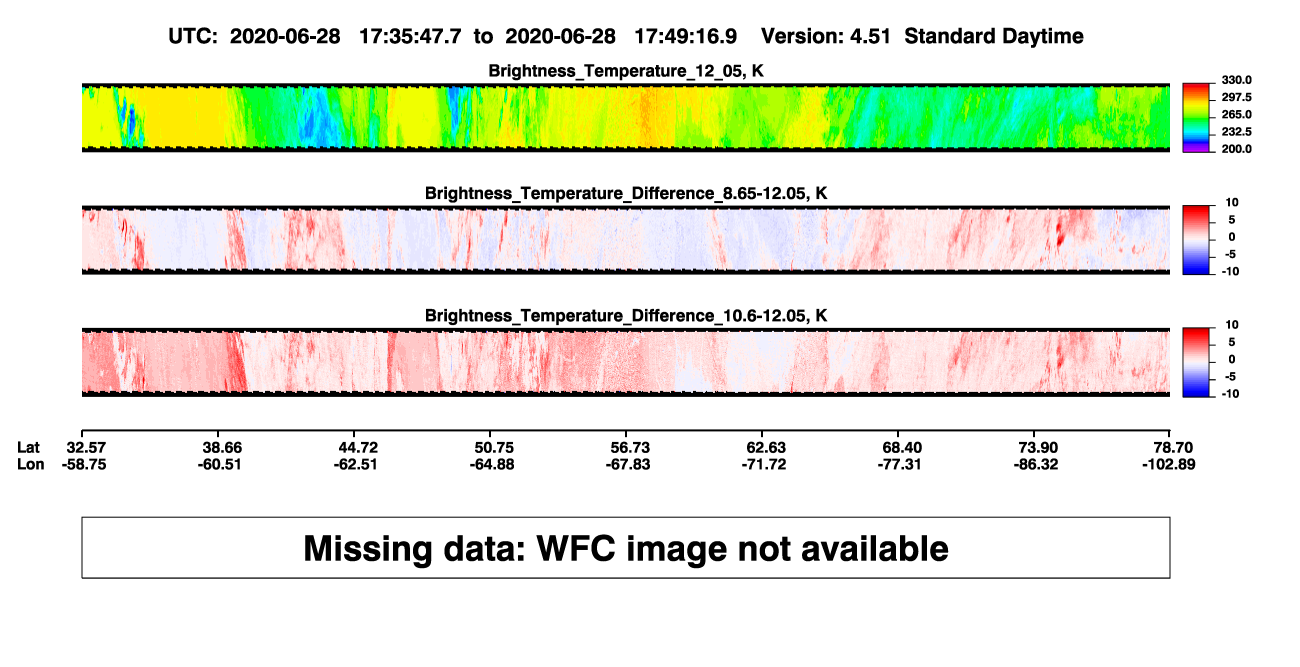Screen dimensions: 1300x667
Task: Click the red-blue color bar for 10.6-12.05
Action: click(1195, 362)
